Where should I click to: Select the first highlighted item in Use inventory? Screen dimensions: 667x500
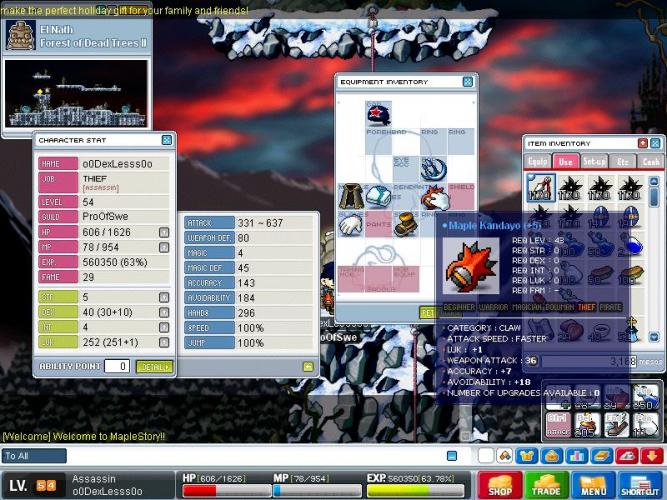[x=540, y=187]
